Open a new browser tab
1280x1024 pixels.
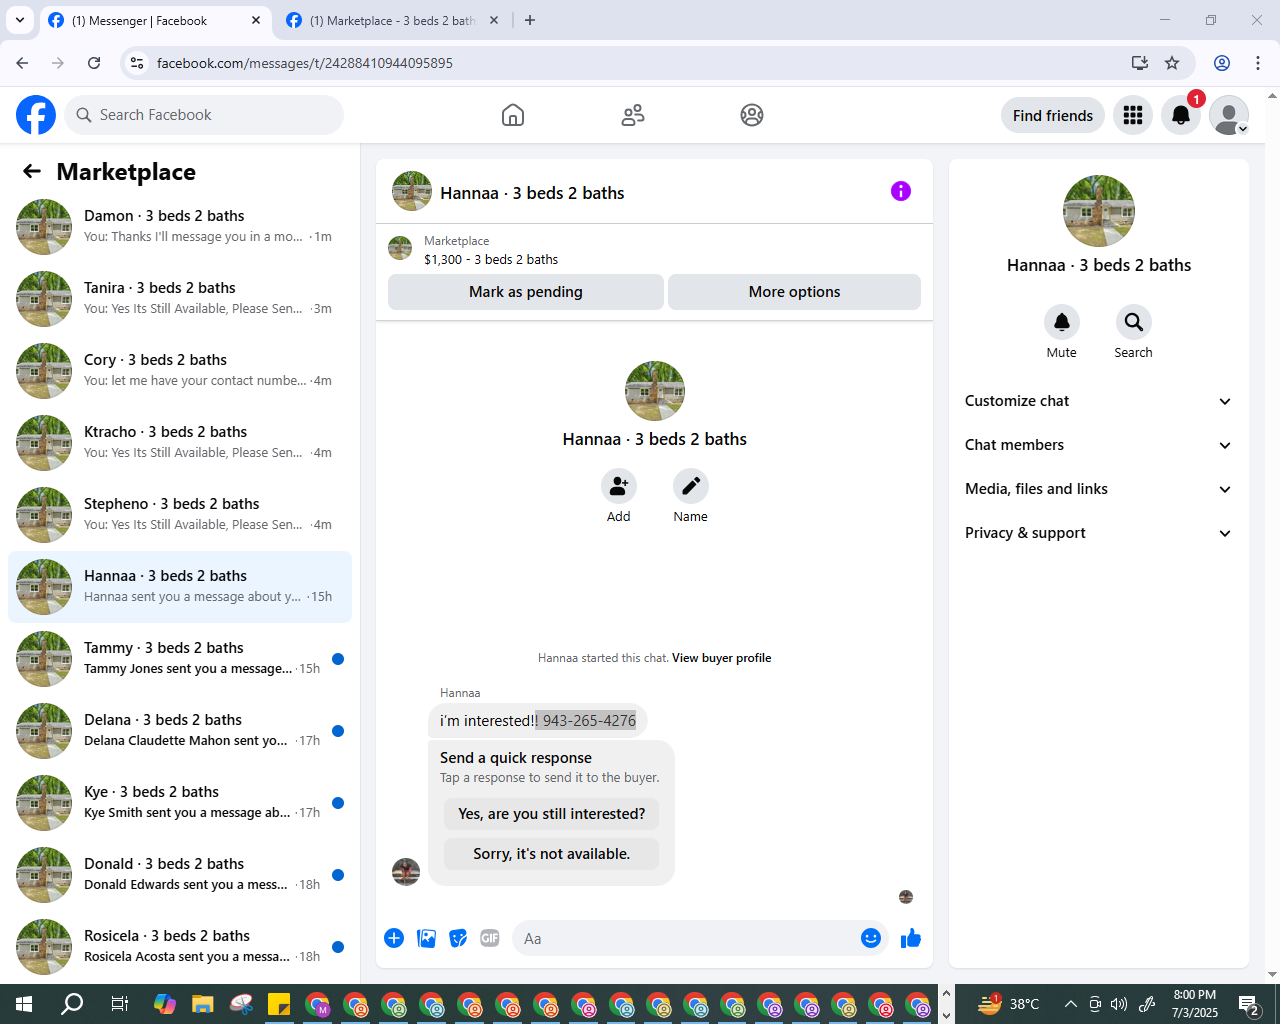point(530,20)
